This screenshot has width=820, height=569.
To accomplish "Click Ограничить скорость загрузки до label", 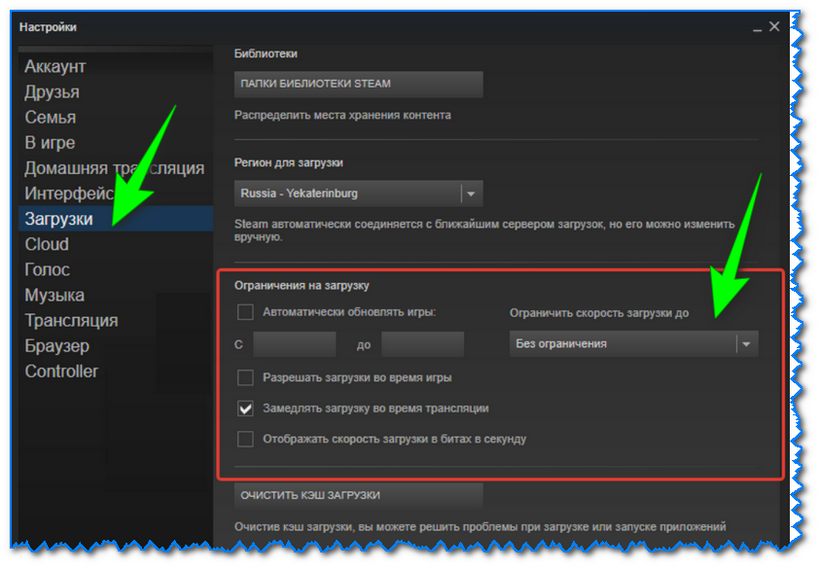I will (x=599, y=313).
